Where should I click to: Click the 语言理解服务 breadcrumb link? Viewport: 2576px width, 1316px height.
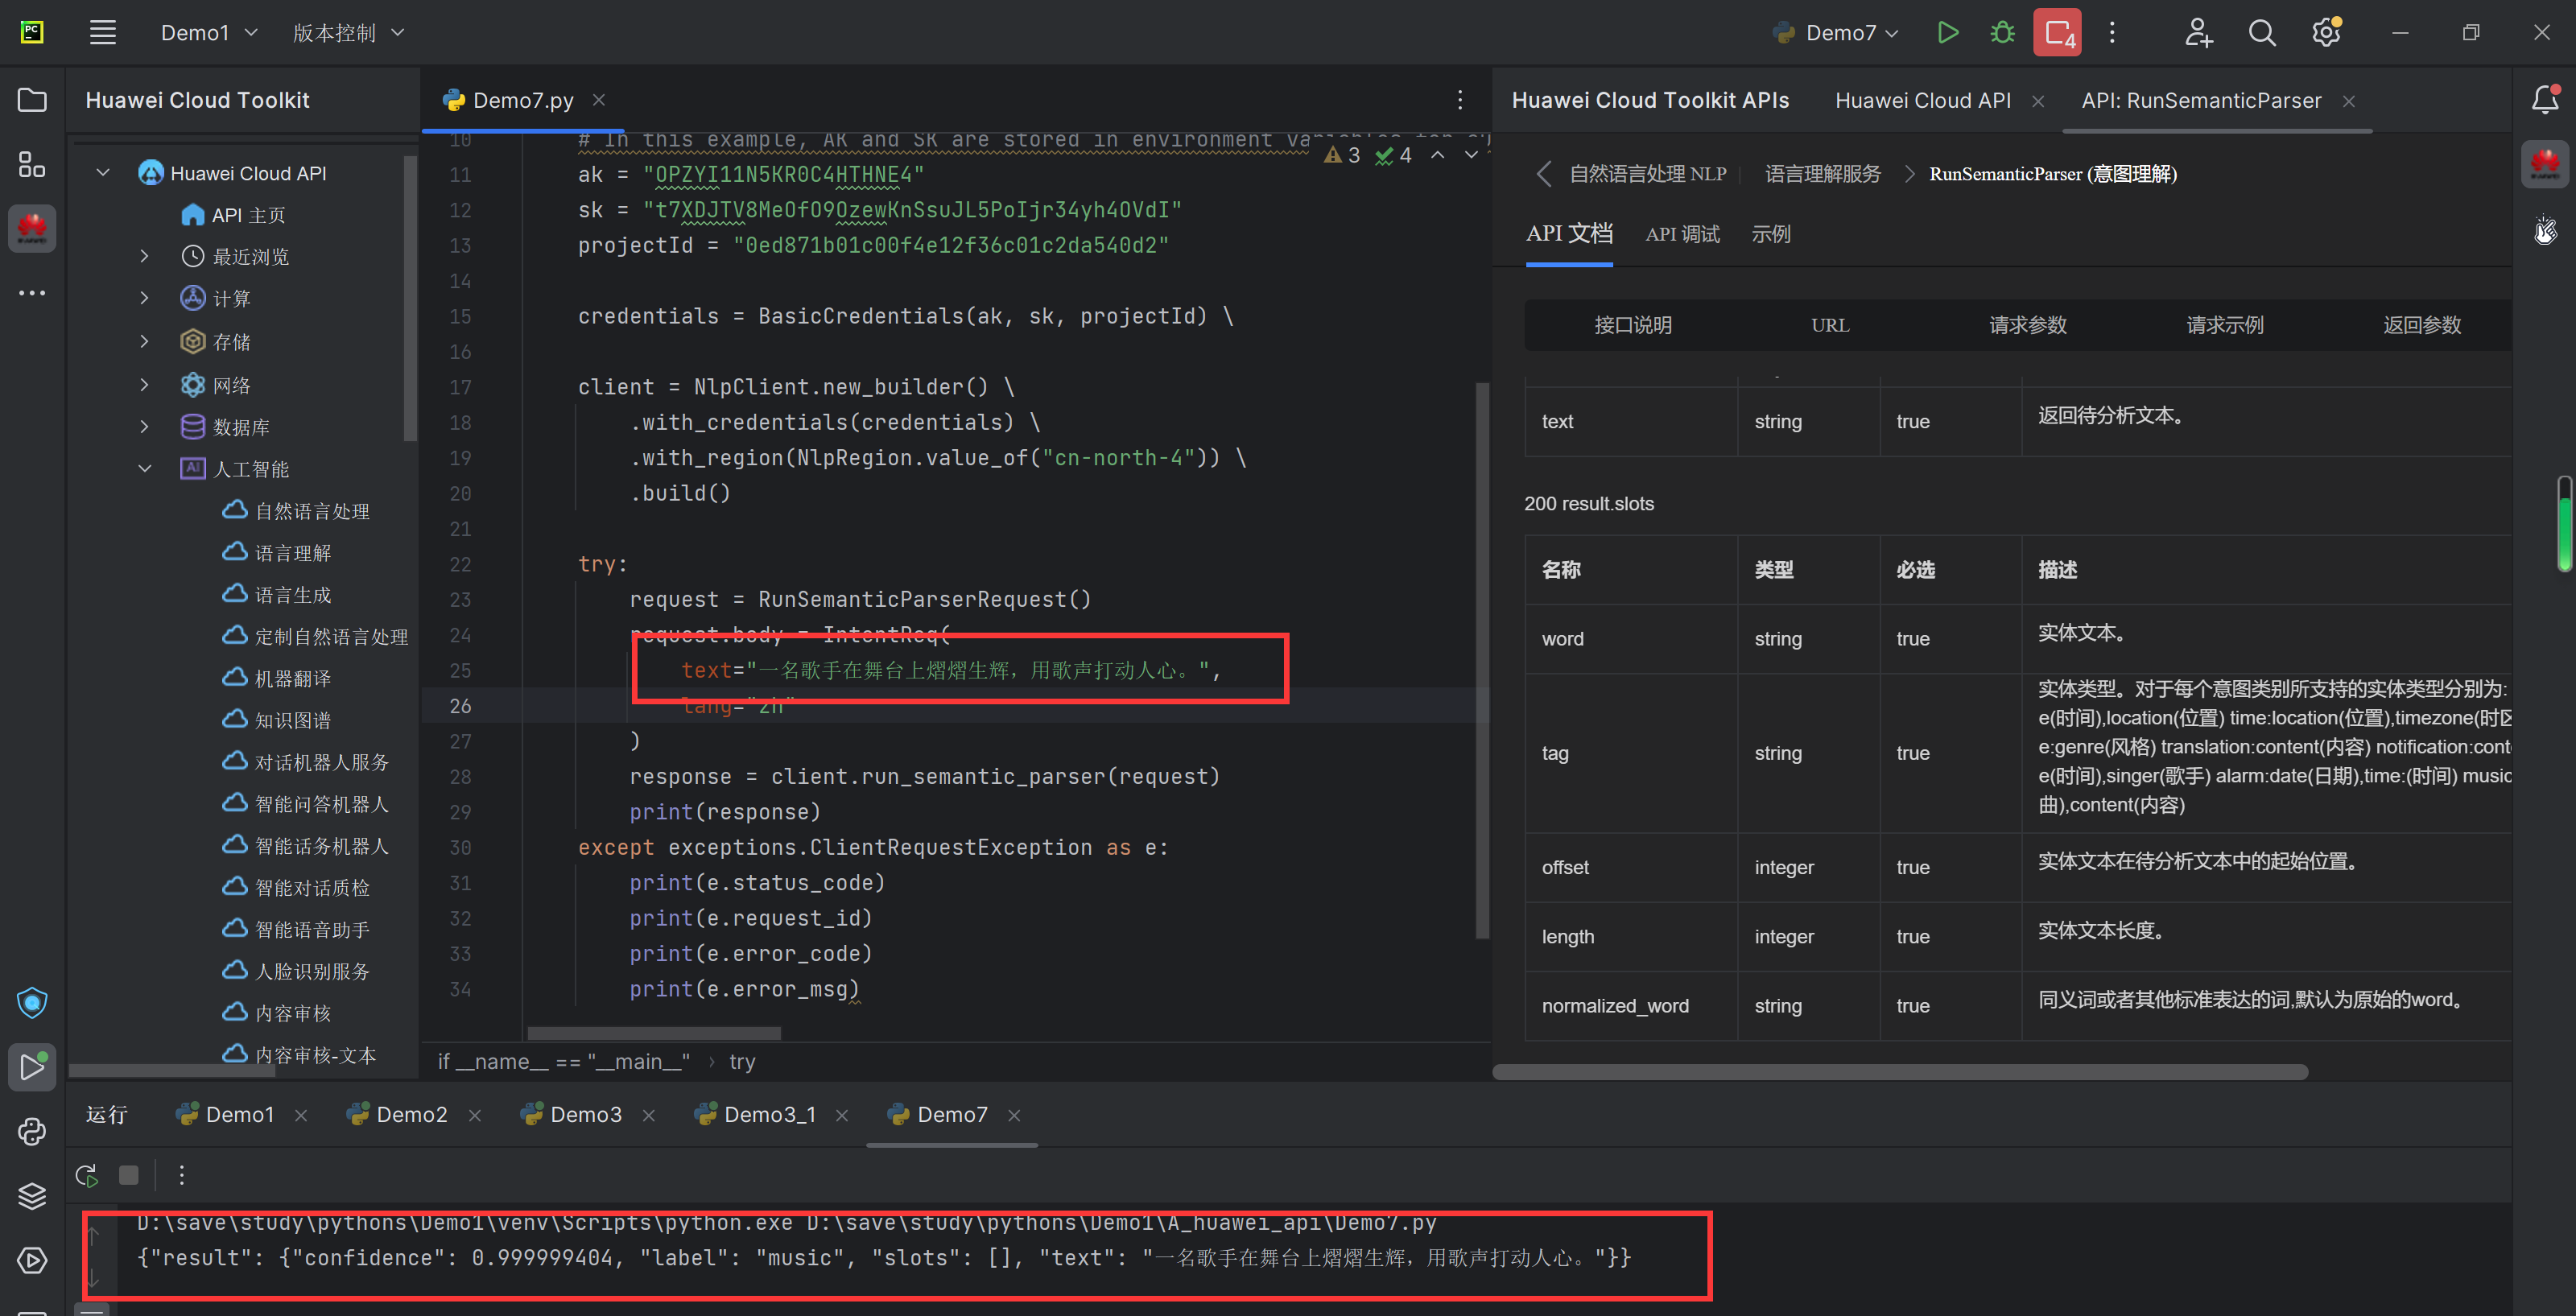[1822, 174]
